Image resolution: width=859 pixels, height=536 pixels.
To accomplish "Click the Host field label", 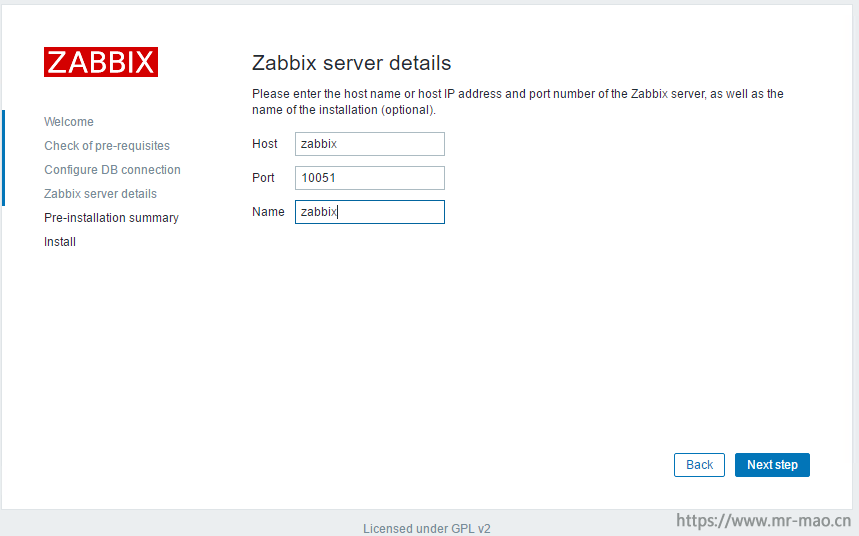I will pos(265,144).
